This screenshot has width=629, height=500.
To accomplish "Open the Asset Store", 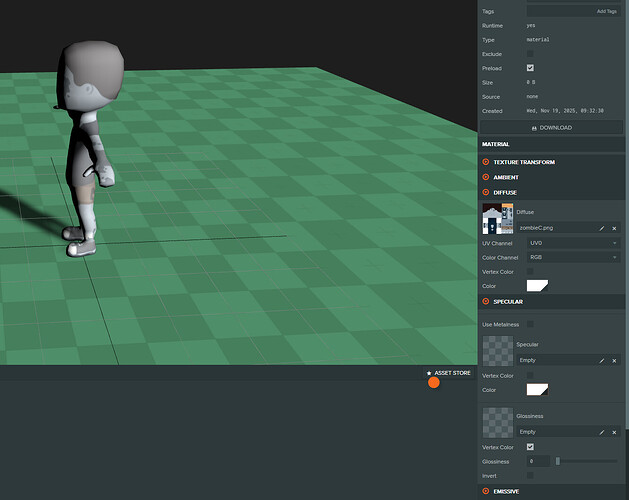I will pos(448,373).
